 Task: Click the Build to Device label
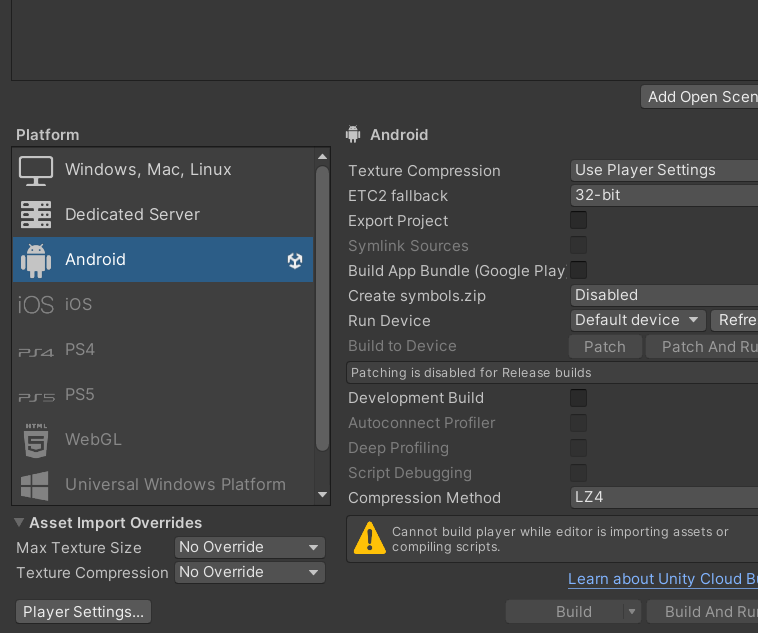[x=402, y=346]
